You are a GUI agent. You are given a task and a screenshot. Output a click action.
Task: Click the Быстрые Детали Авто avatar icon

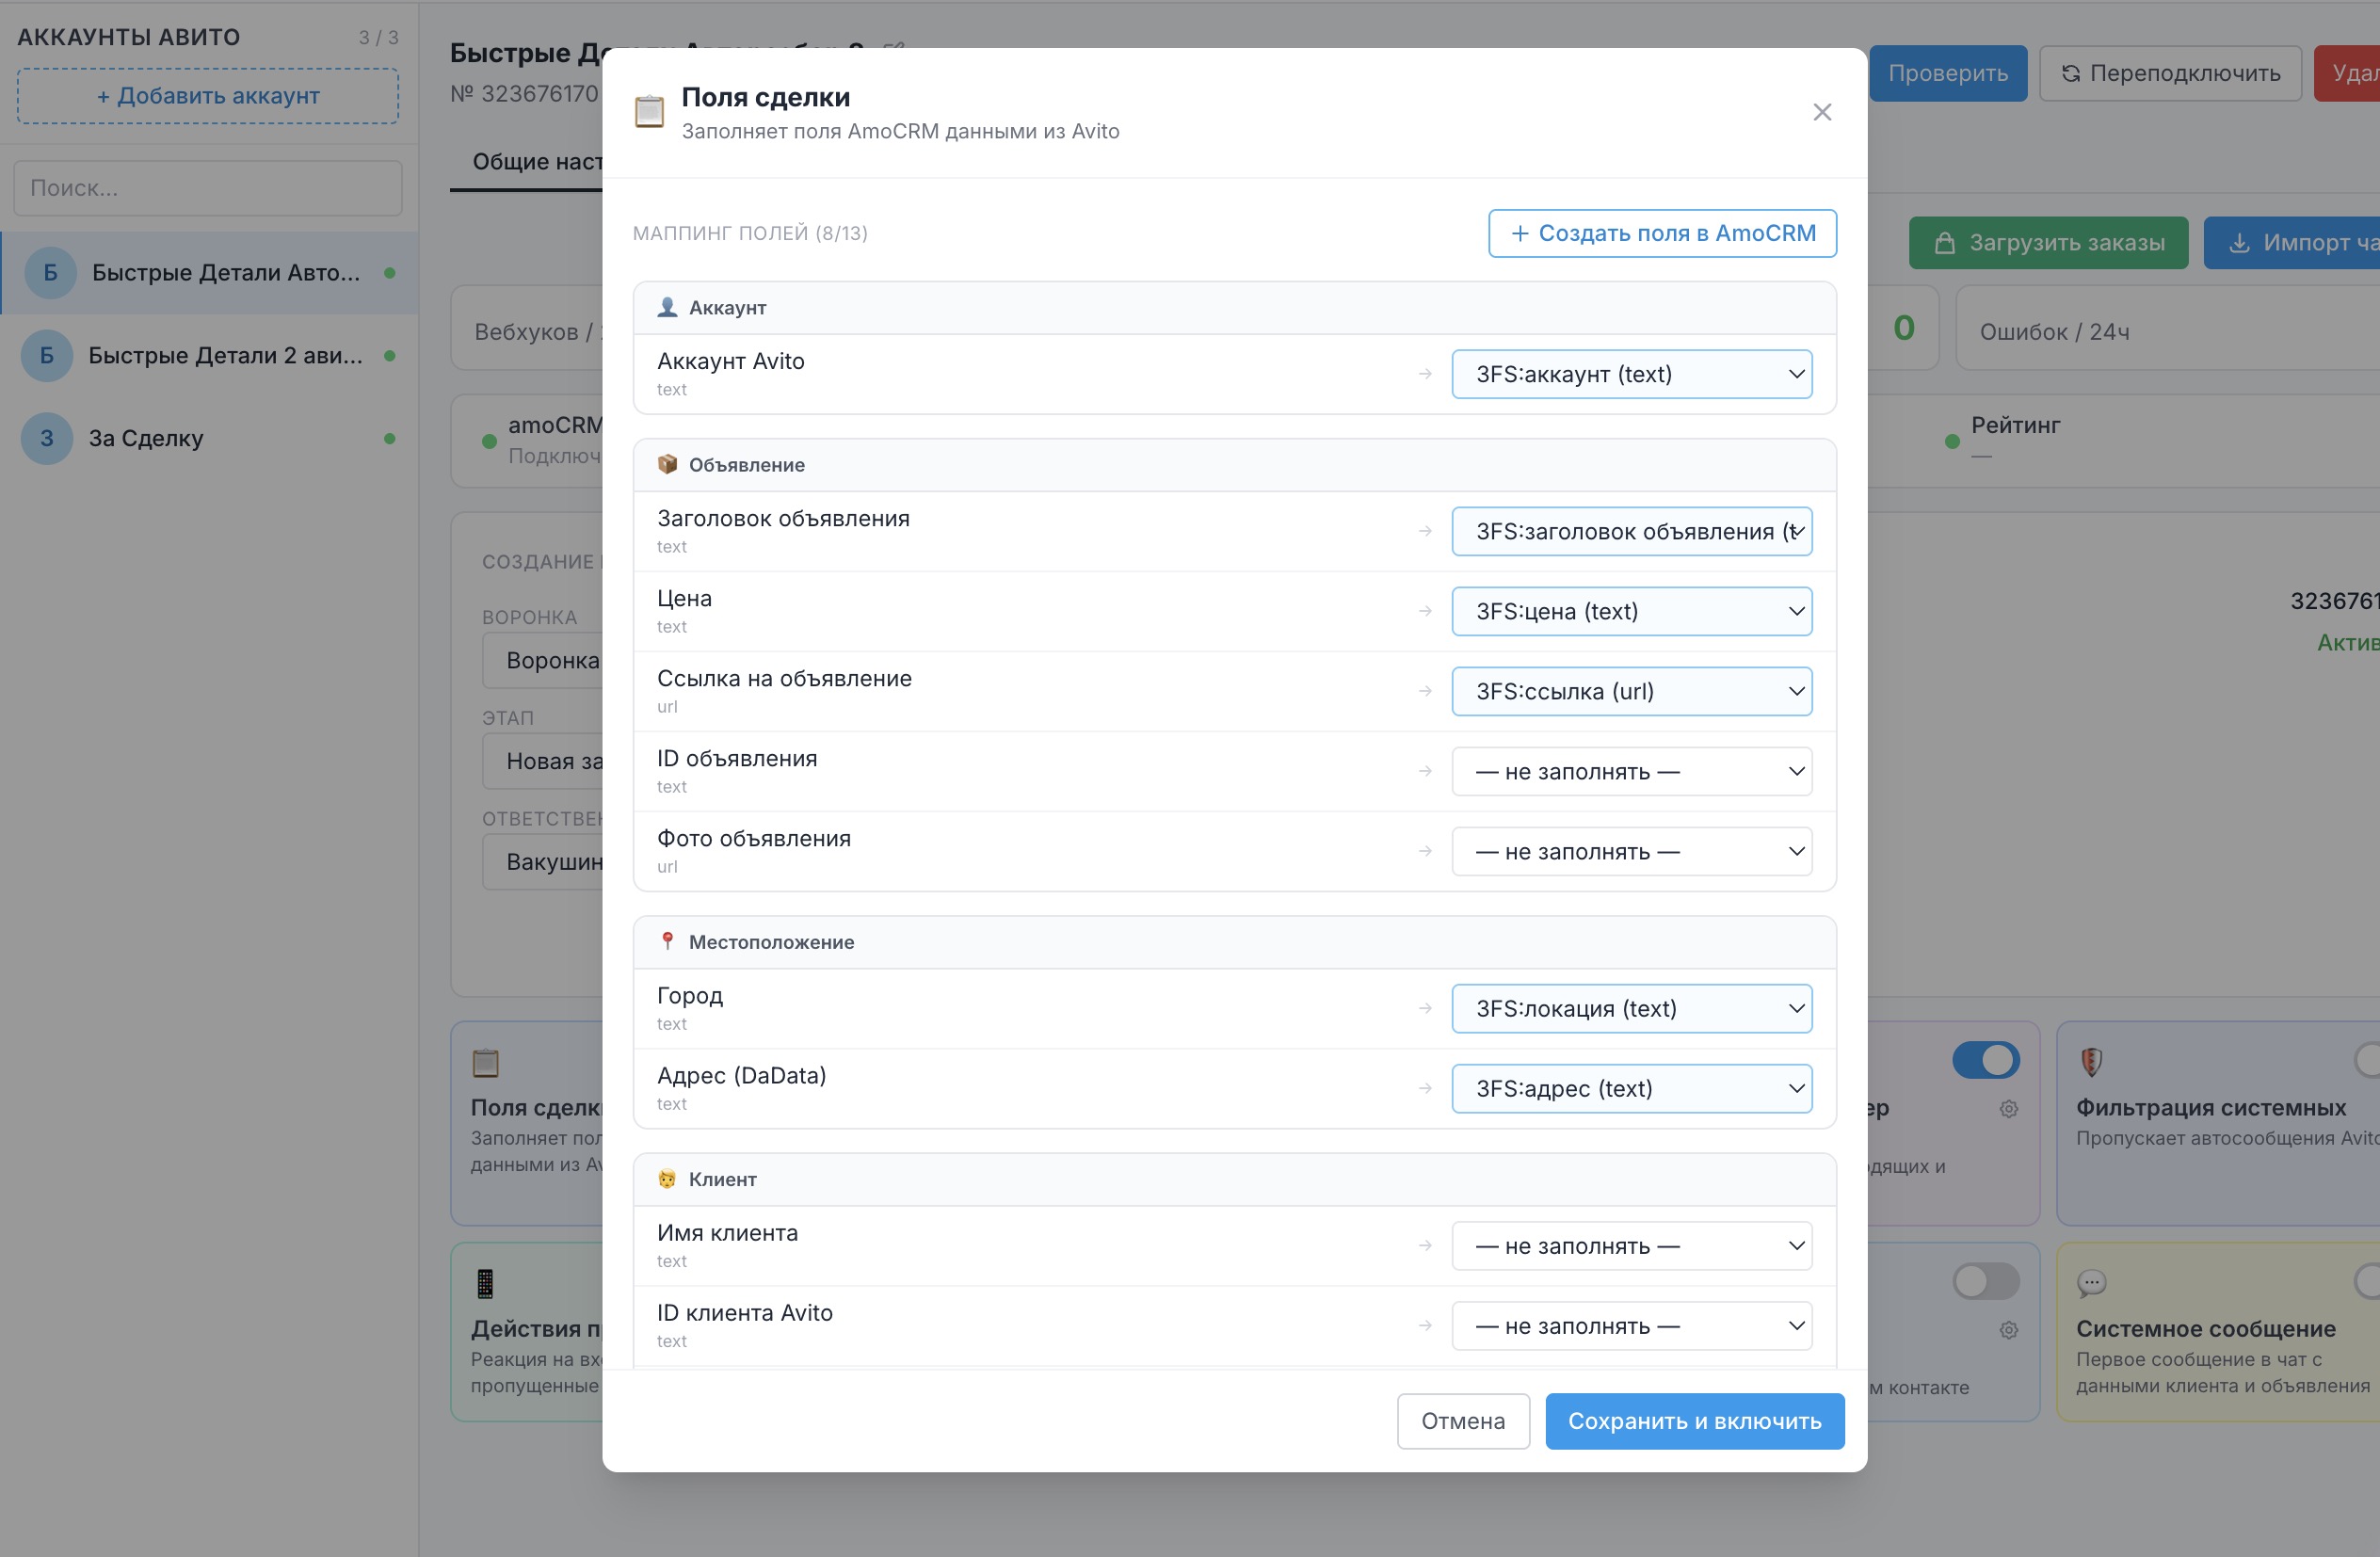click(x=50, y=272)
